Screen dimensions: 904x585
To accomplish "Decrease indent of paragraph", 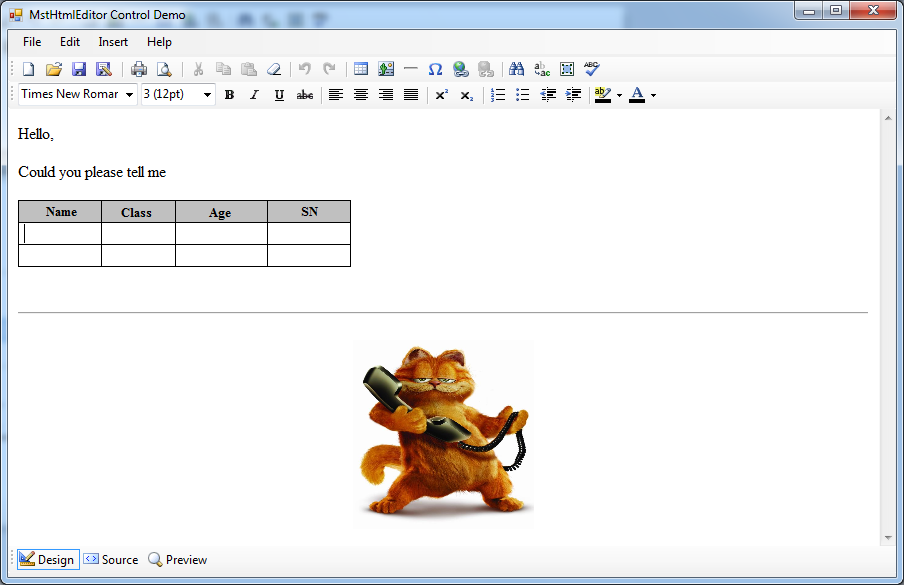I will 548,95.
